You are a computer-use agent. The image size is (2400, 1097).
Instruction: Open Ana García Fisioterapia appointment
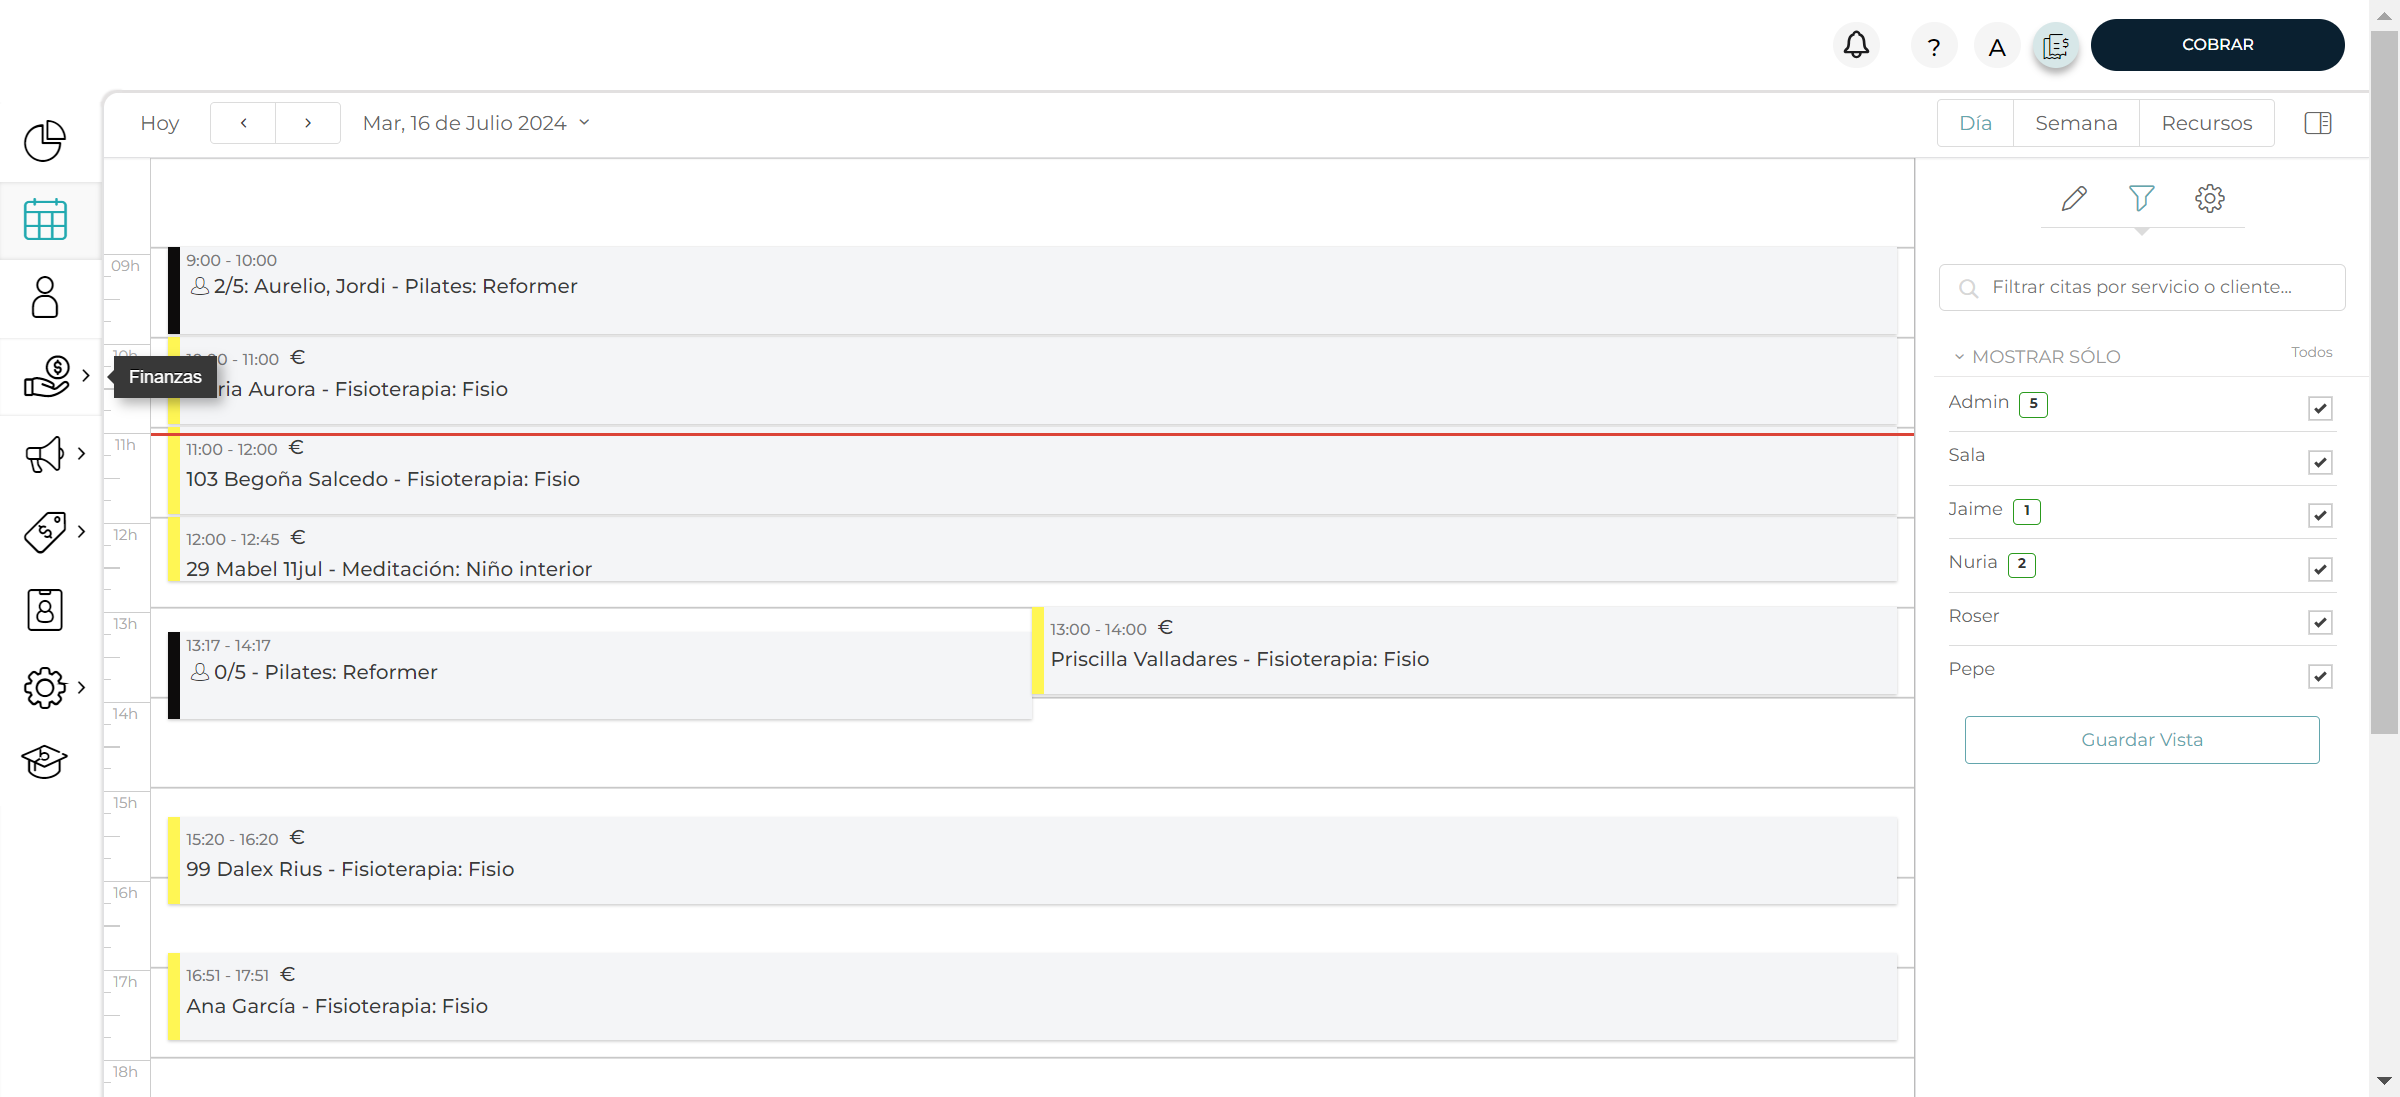[1032, 997]
